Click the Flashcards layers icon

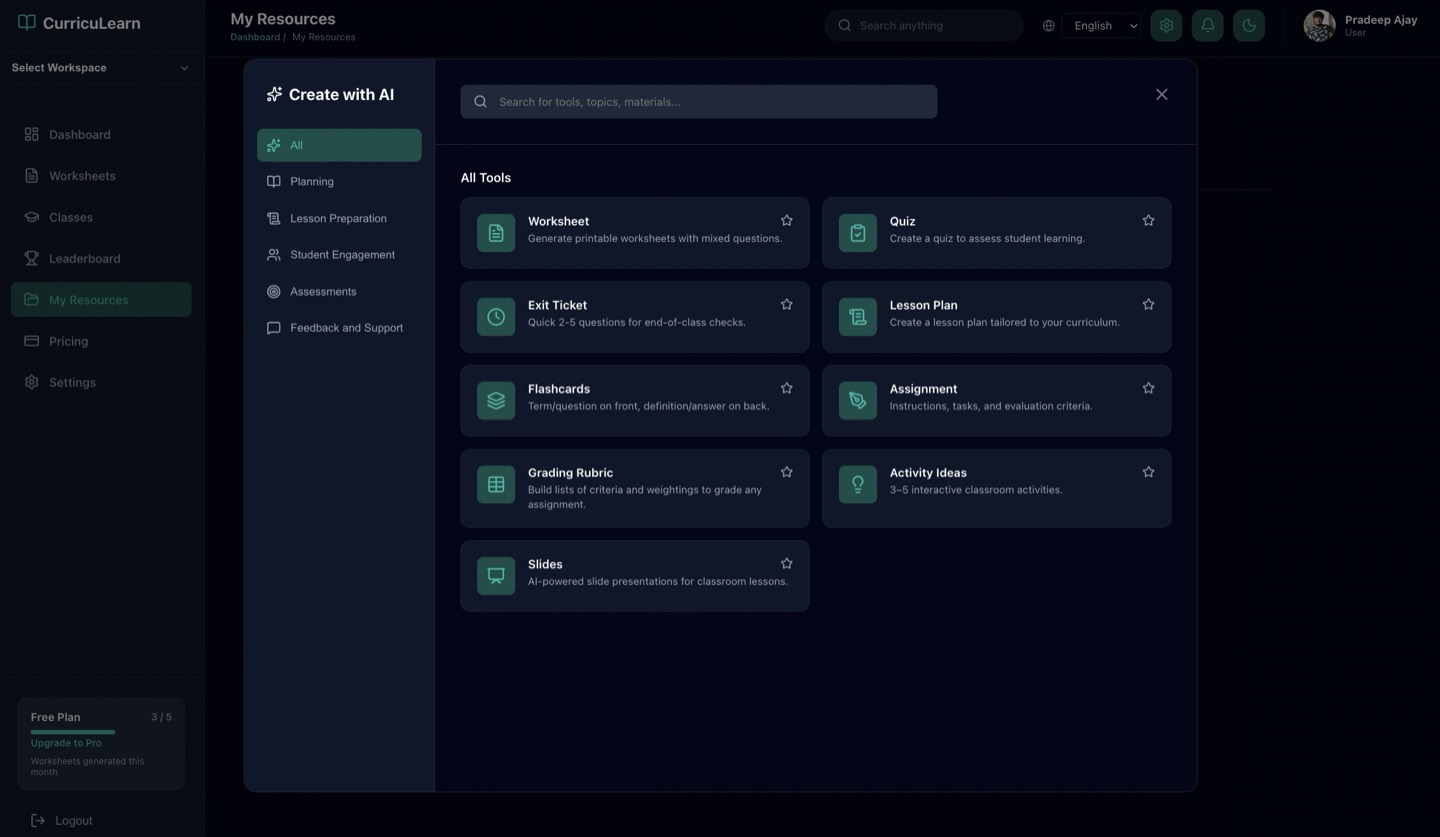click(496, 401)
